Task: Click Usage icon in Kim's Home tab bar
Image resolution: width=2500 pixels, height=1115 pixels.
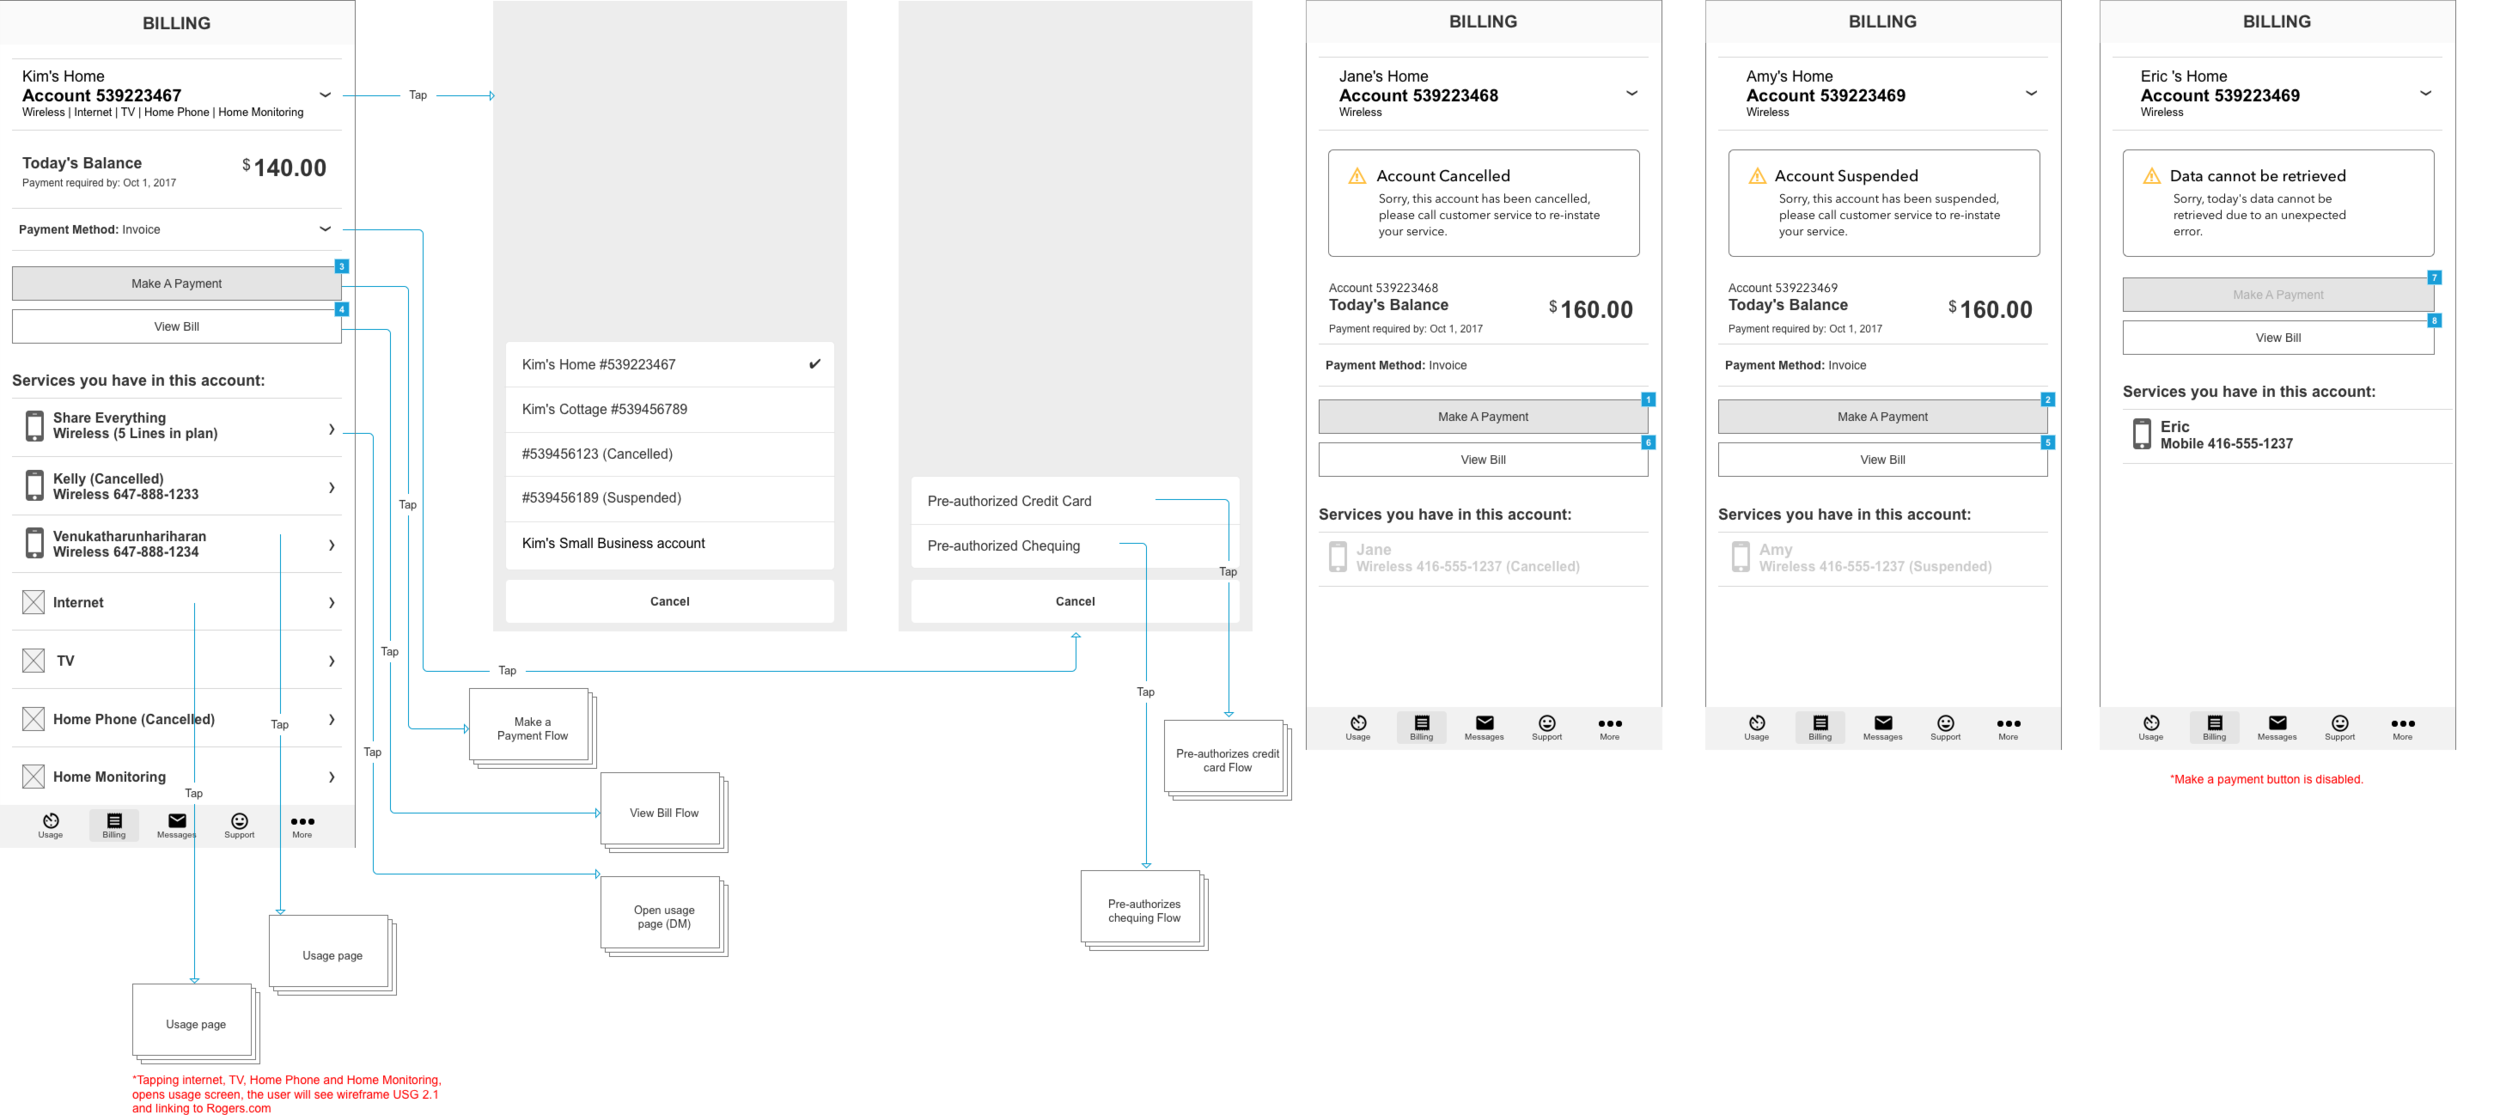Action: [x=50, y=823]
